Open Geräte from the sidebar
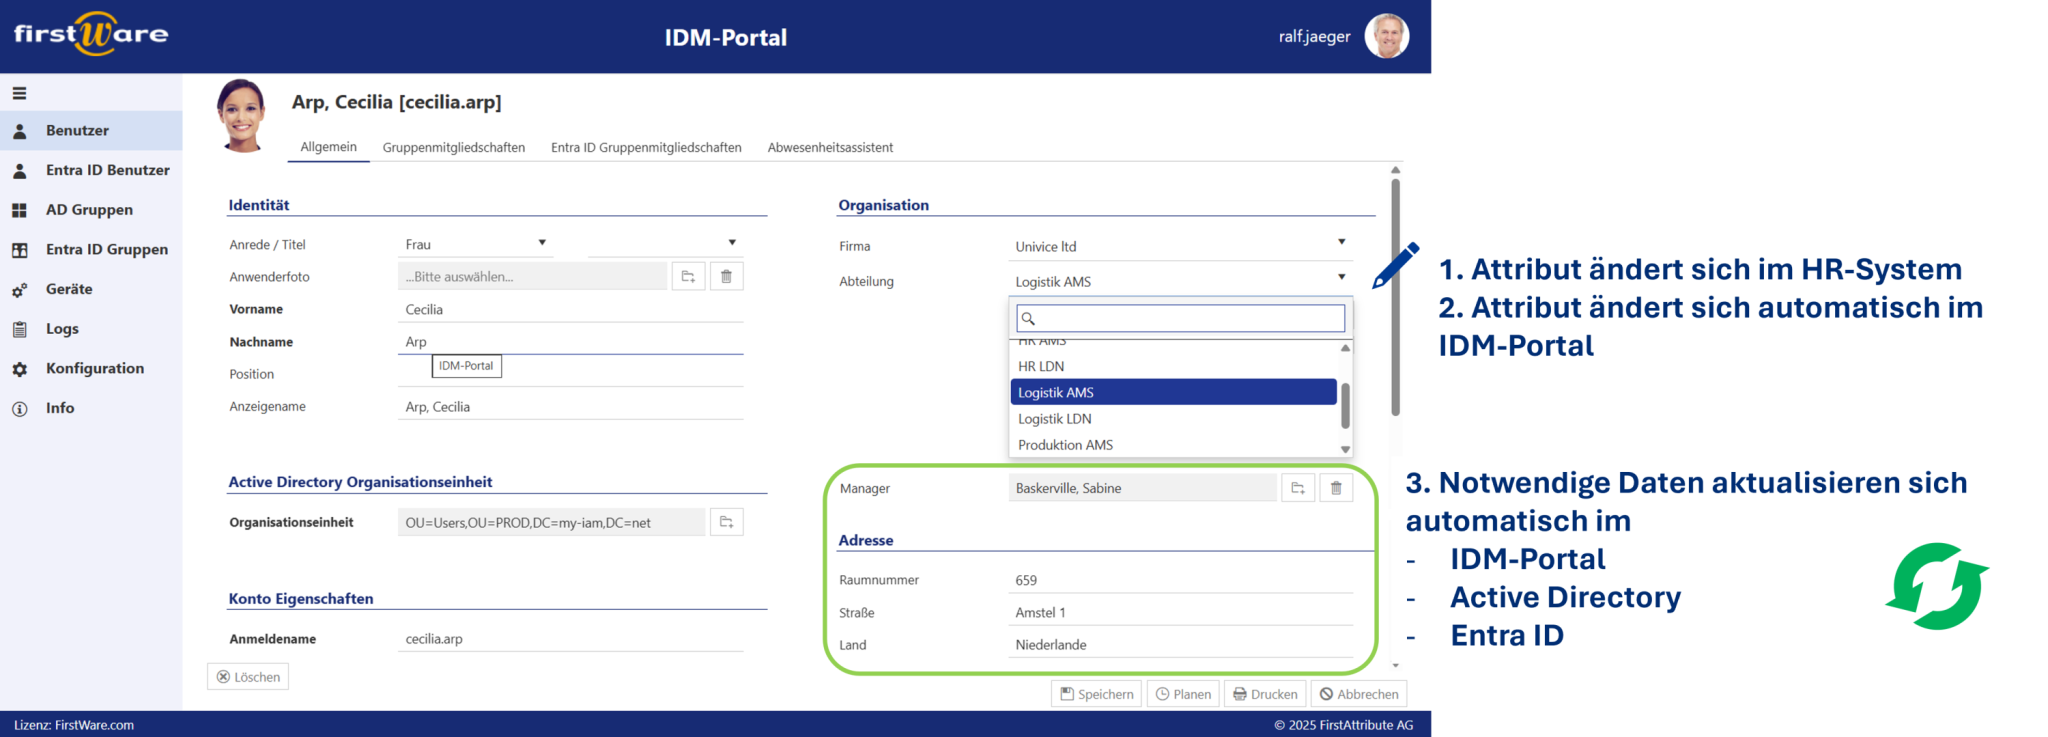 (69, 289)
